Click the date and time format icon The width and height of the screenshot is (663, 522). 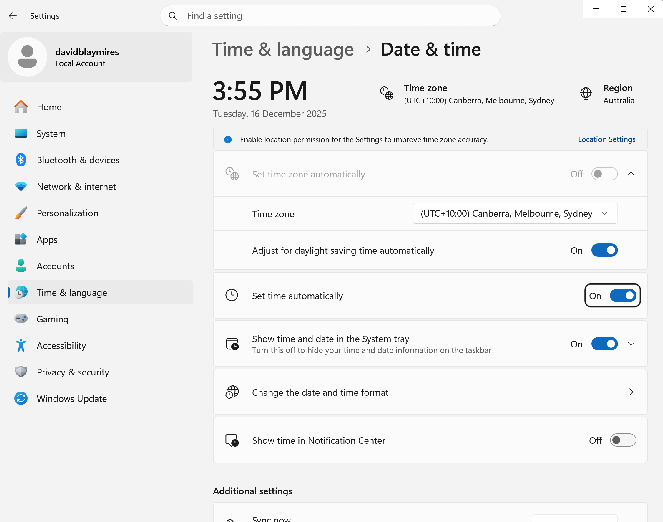tap(232, 392)
